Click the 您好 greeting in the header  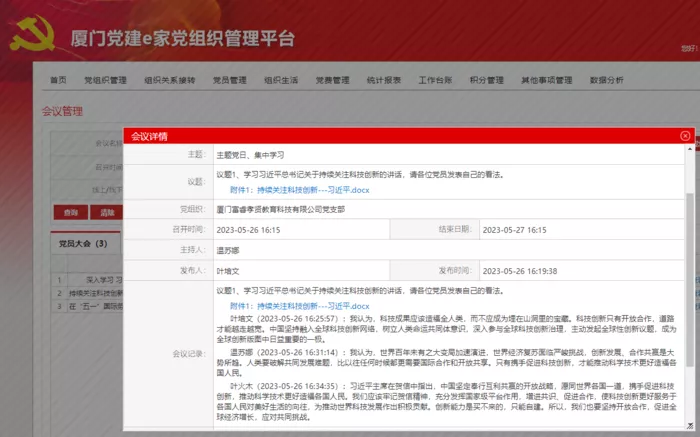690,48
